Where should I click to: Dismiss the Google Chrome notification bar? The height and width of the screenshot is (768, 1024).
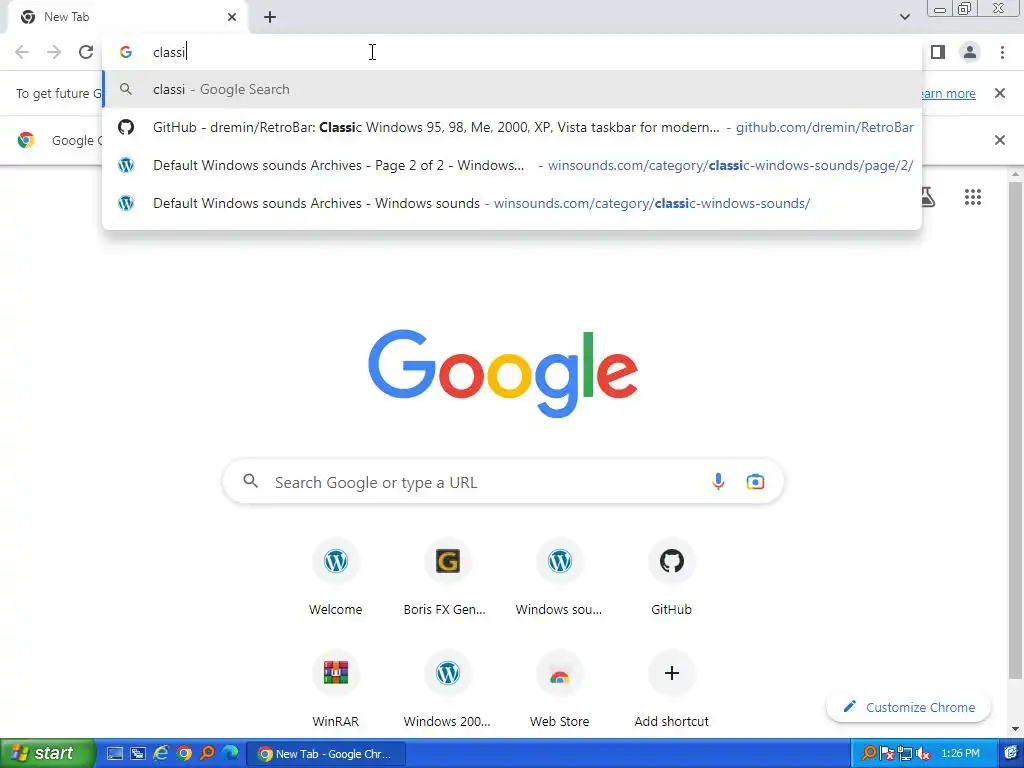click(999, 140)
